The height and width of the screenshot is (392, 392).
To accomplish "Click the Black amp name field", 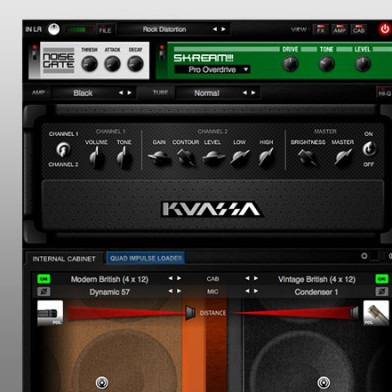I will pyautogui.click(x=83, y=93).
